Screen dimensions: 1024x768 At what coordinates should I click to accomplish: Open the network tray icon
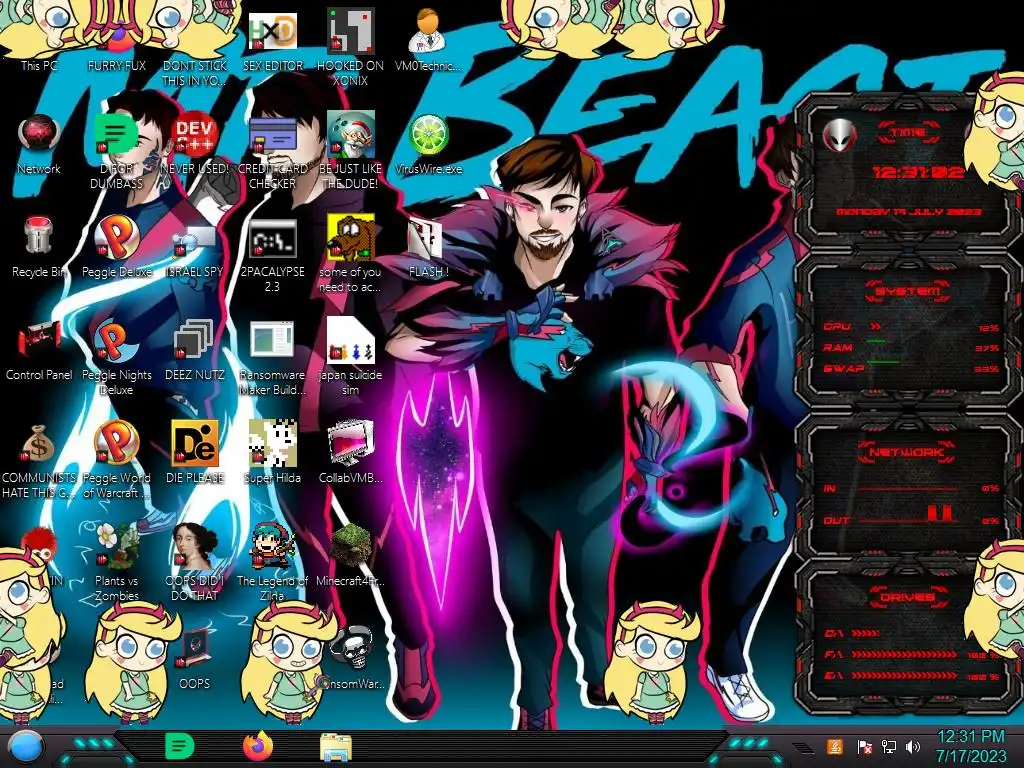tap(888, 746)
